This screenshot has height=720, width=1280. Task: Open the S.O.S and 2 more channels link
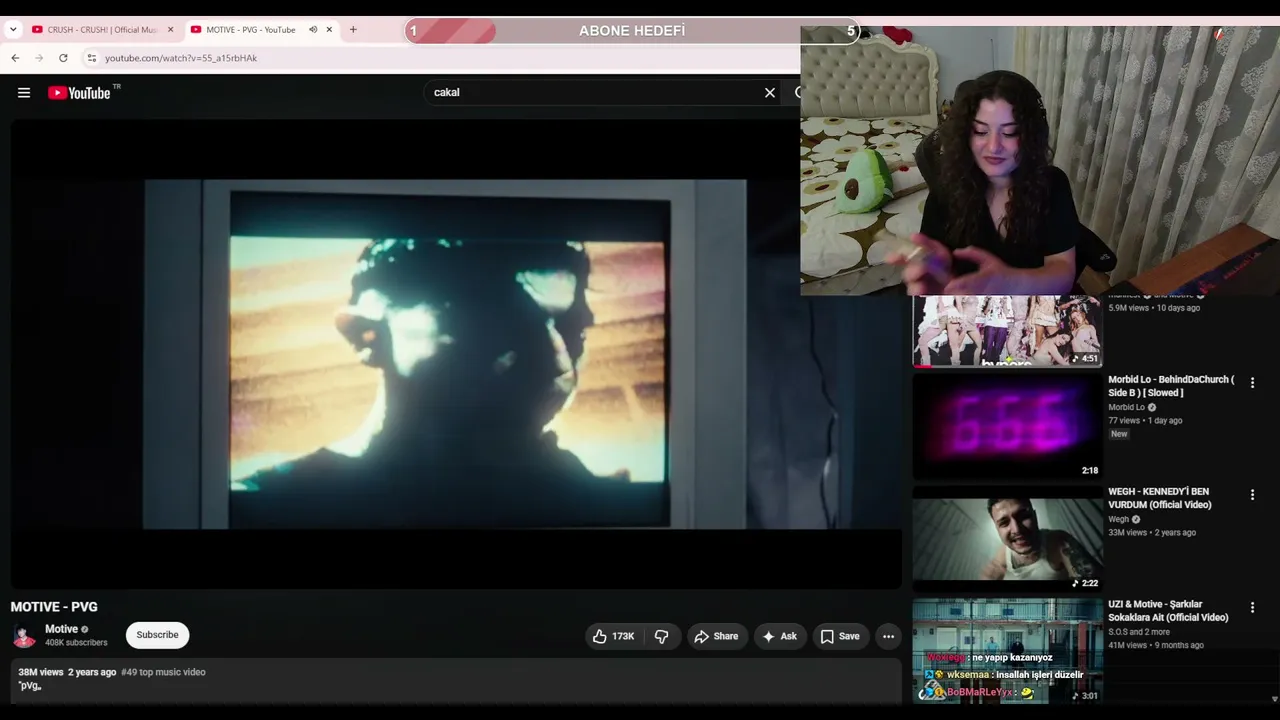coord(1138,632)
